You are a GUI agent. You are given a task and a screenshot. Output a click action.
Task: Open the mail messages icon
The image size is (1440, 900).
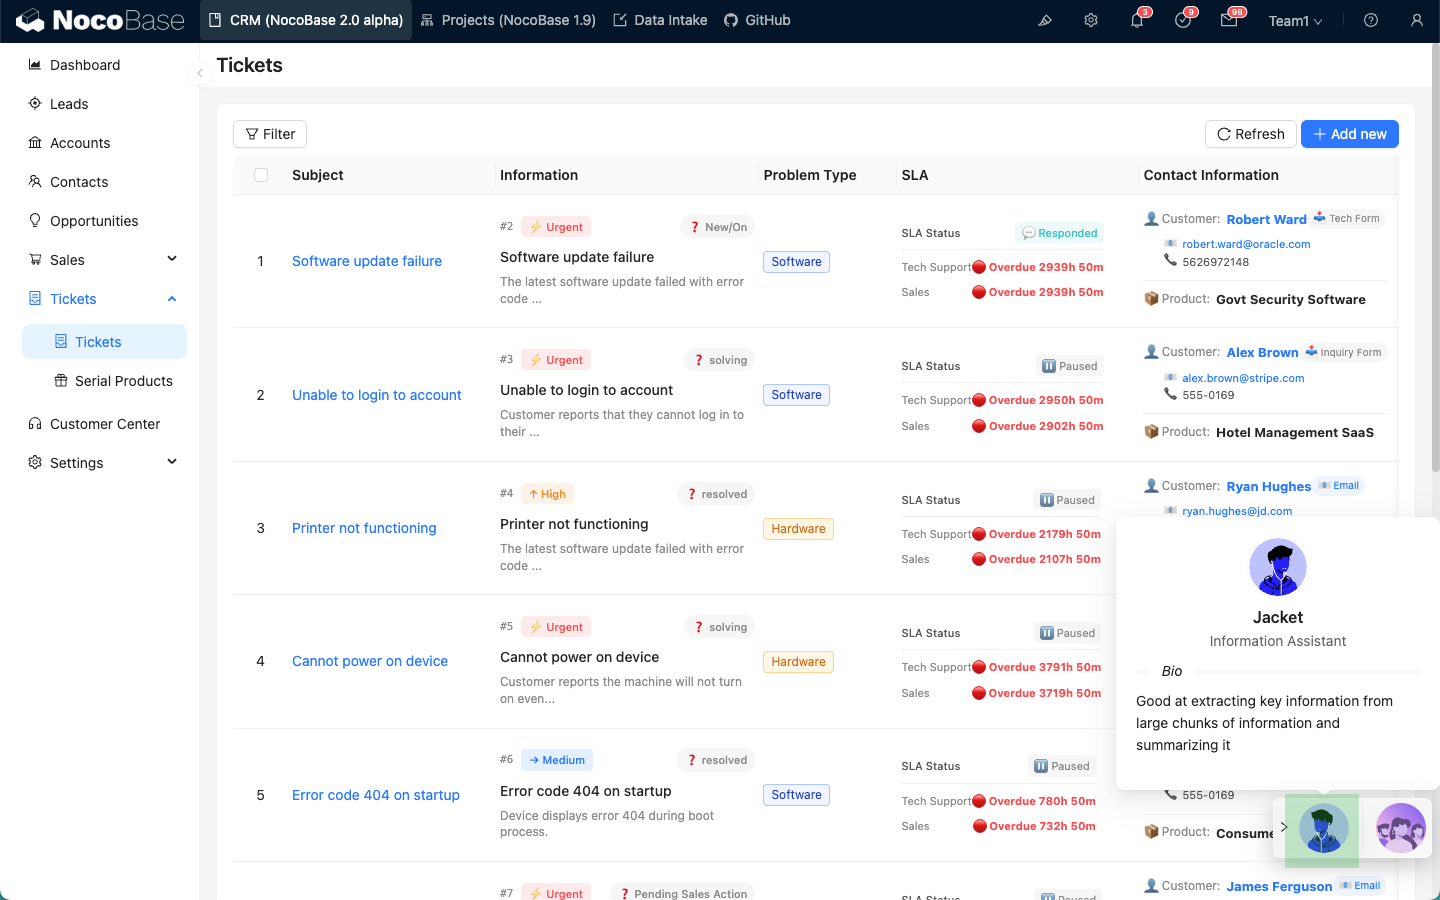1229,20
